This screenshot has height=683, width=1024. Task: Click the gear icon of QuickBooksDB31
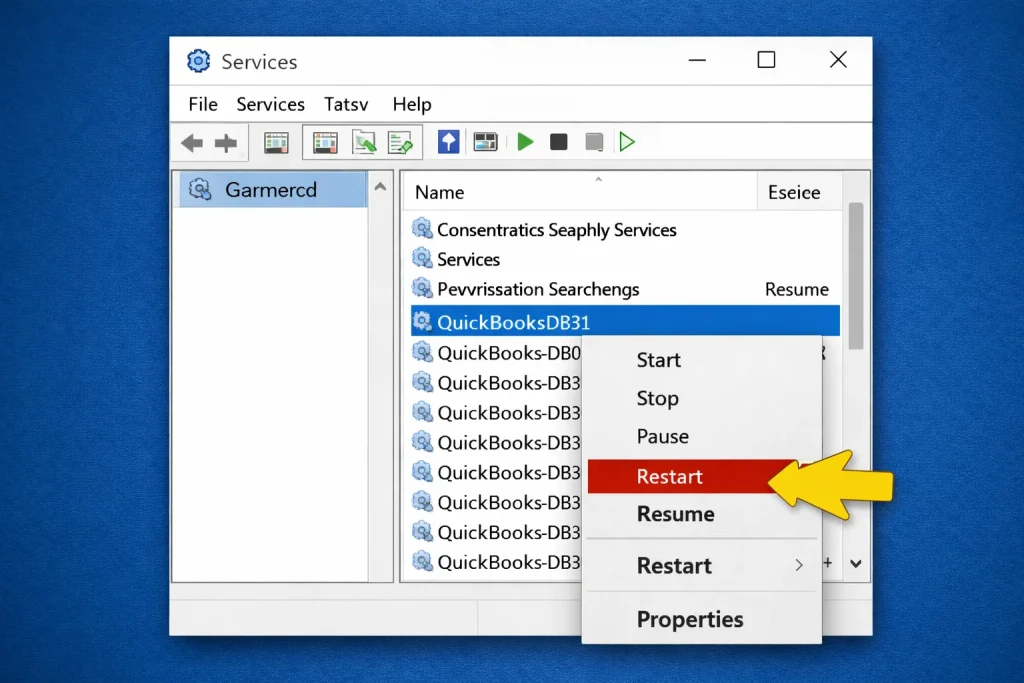click(x=423, y=321)
